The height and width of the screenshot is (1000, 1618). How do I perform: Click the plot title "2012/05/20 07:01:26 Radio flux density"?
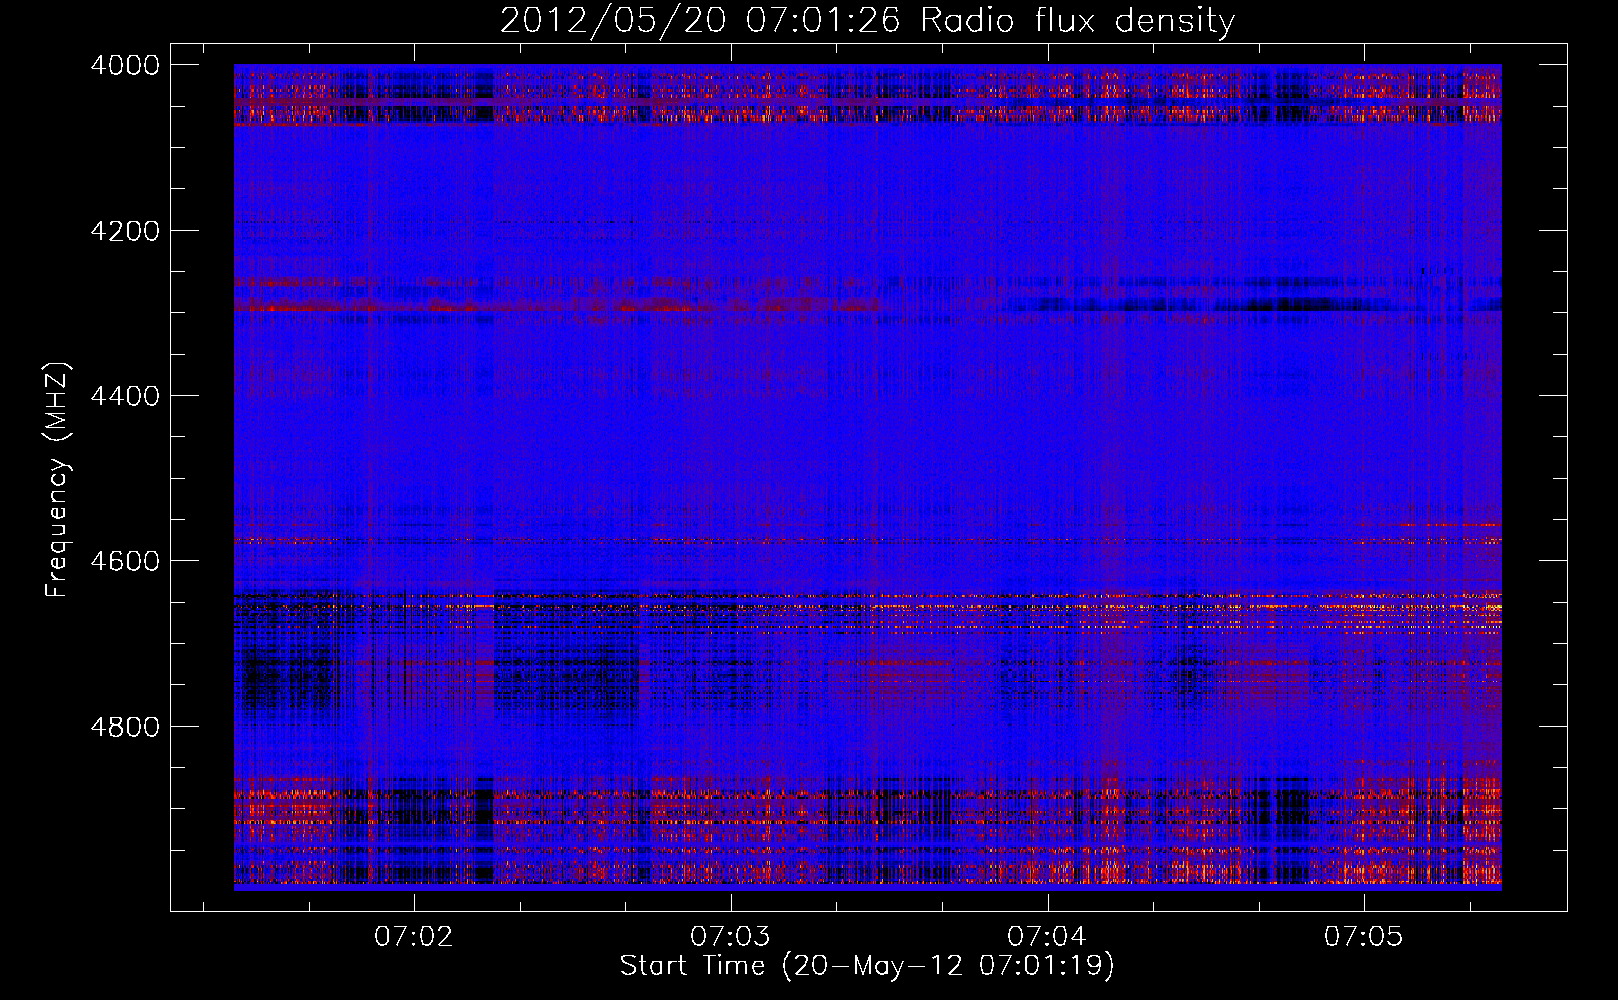867,21
